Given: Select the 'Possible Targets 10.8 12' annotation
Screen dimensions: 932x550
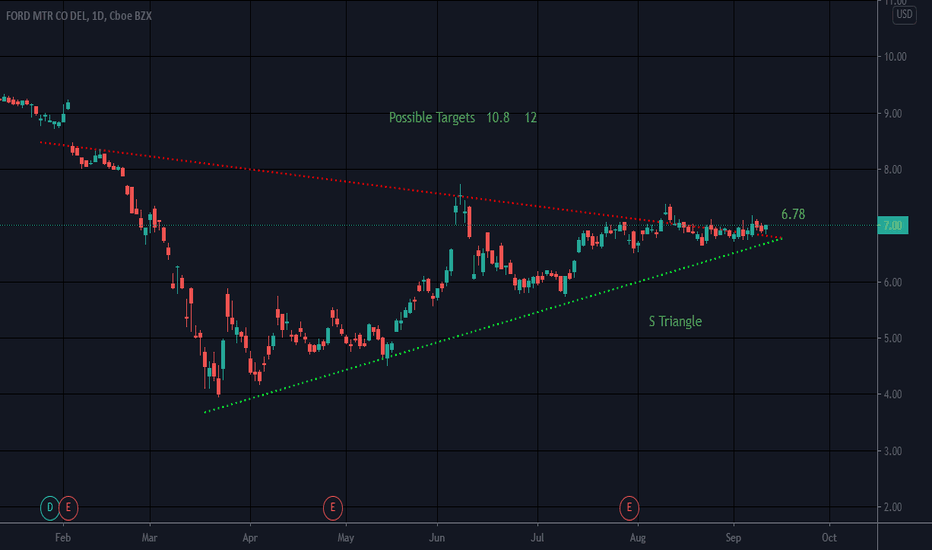Looking at the screenshot, I should 462,118.
